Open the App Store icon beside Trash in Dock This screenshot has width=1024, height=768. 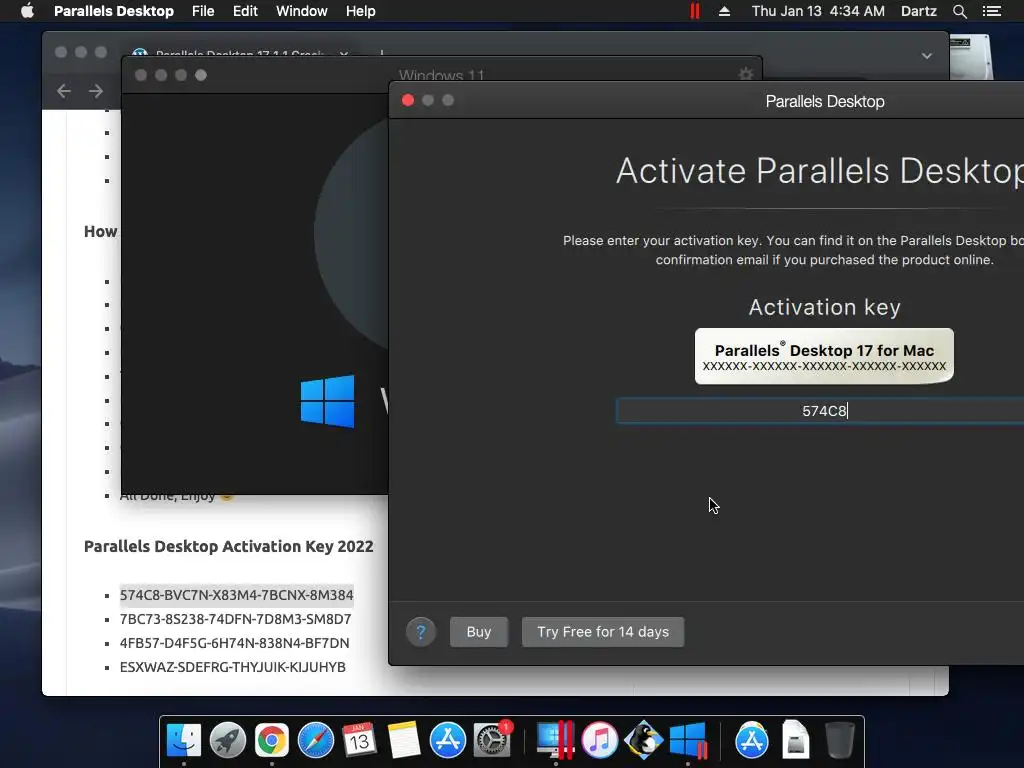[752, 740]
